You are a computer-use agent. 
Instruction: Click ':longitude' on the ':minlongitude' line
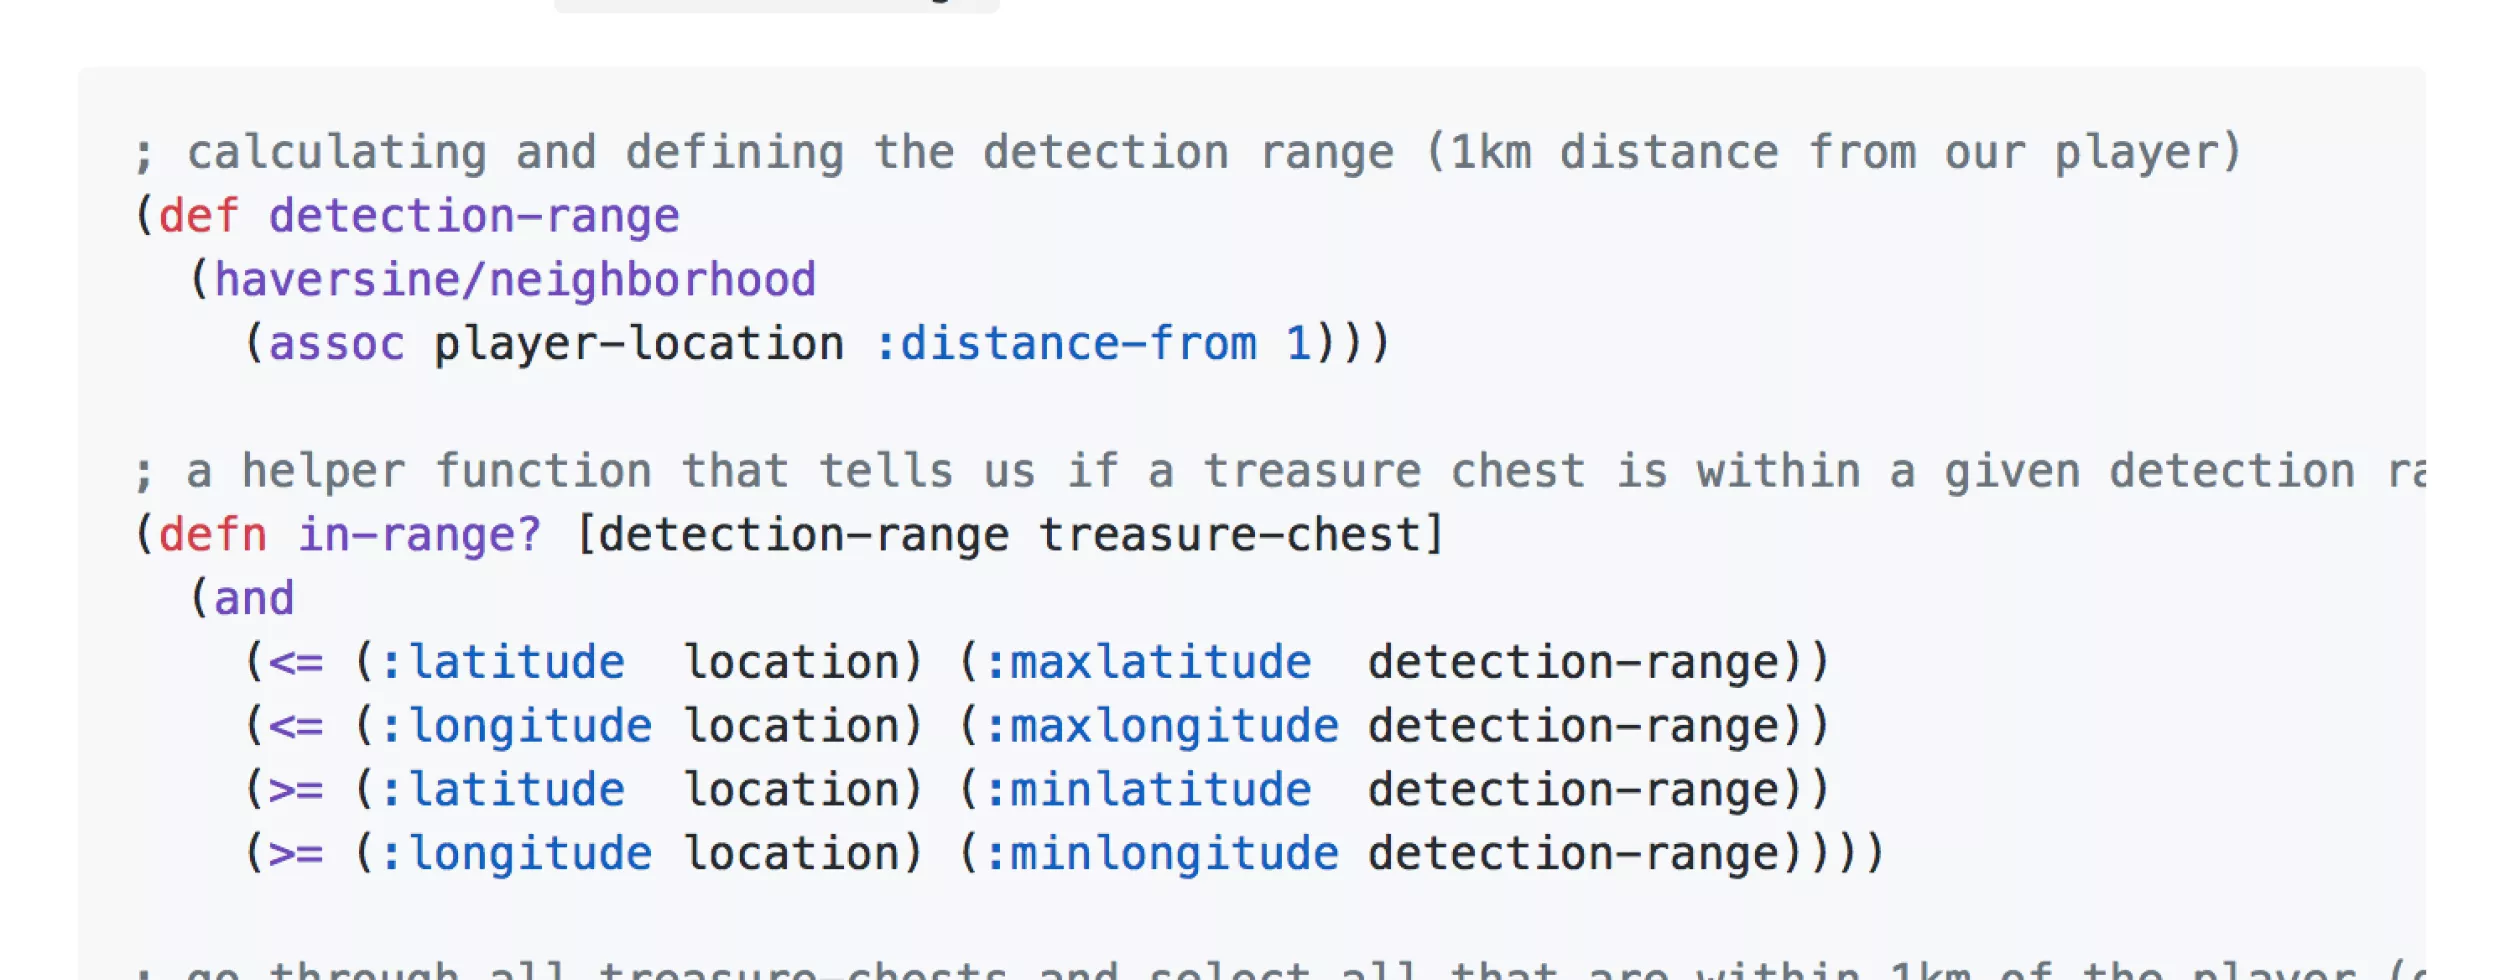pyautogui.click(x=517, y=854)
